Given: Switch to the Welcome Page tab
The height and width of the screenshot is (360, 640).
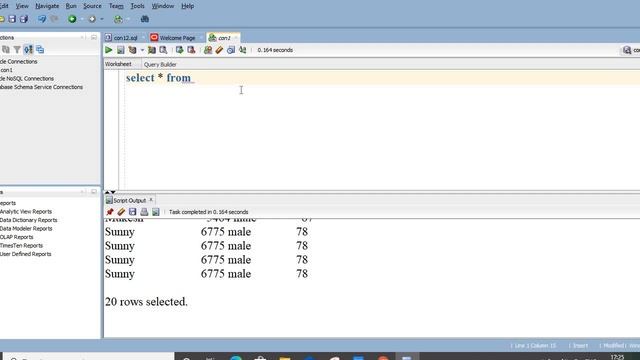Looking at the screenshot, I should [x=177, y=38].
